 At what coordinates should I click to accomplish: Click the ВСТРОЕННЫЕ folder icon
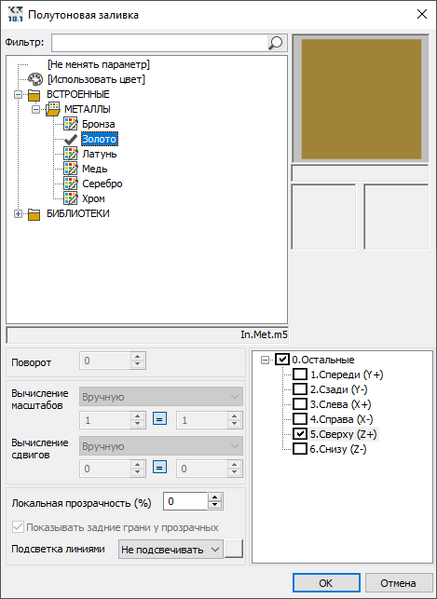(x=34, y=95)
